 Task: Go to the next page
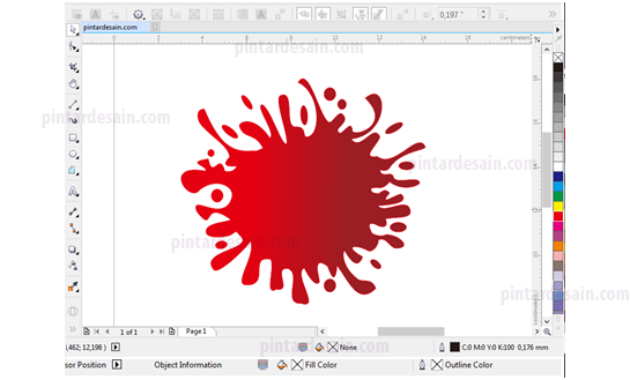pyautogui.click(x=152, y=331)
